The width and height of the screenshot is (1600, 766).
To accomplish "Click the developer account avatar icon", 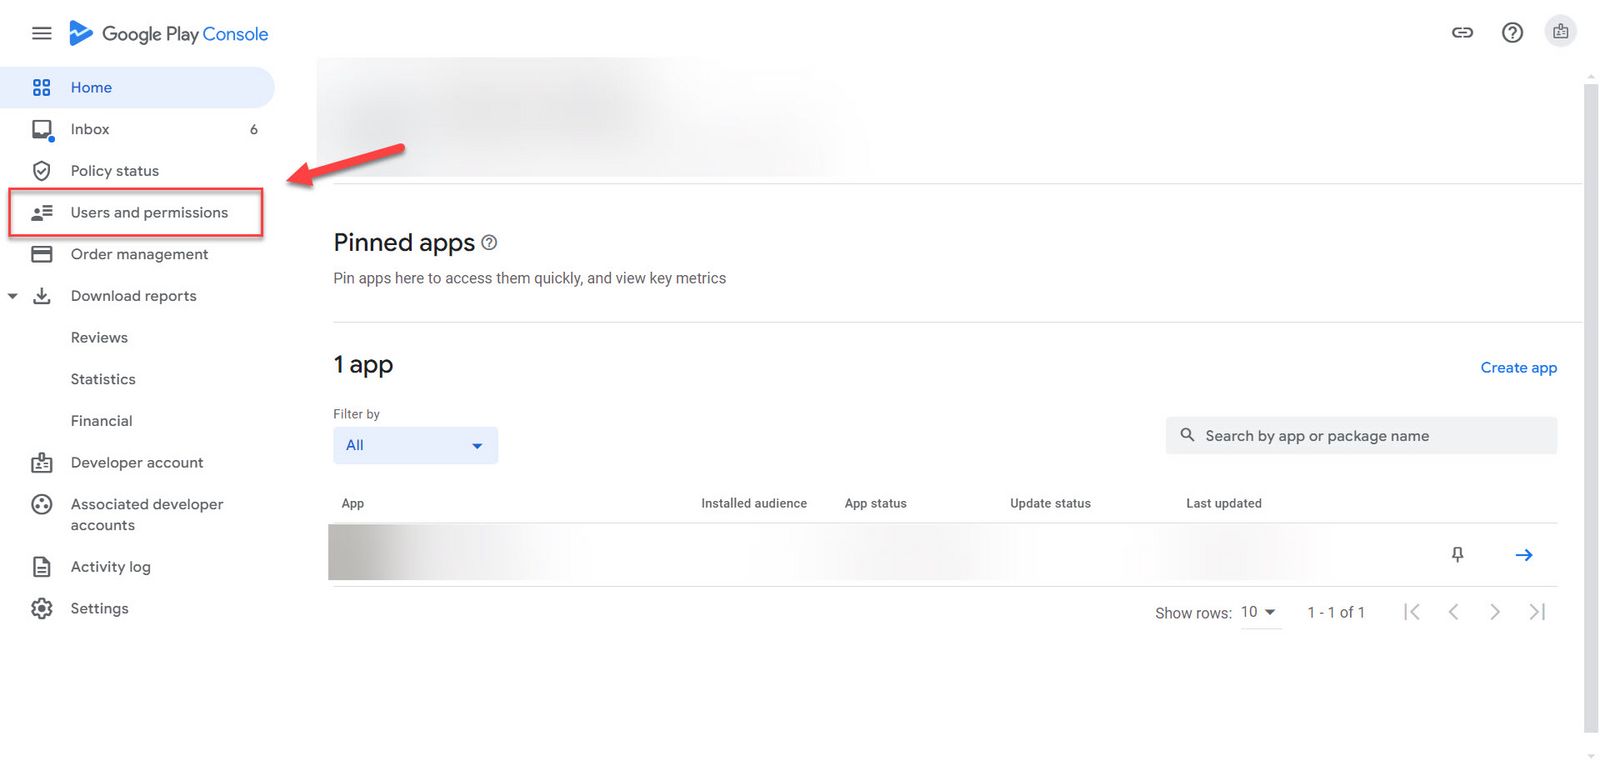I will coord(1560,32).
